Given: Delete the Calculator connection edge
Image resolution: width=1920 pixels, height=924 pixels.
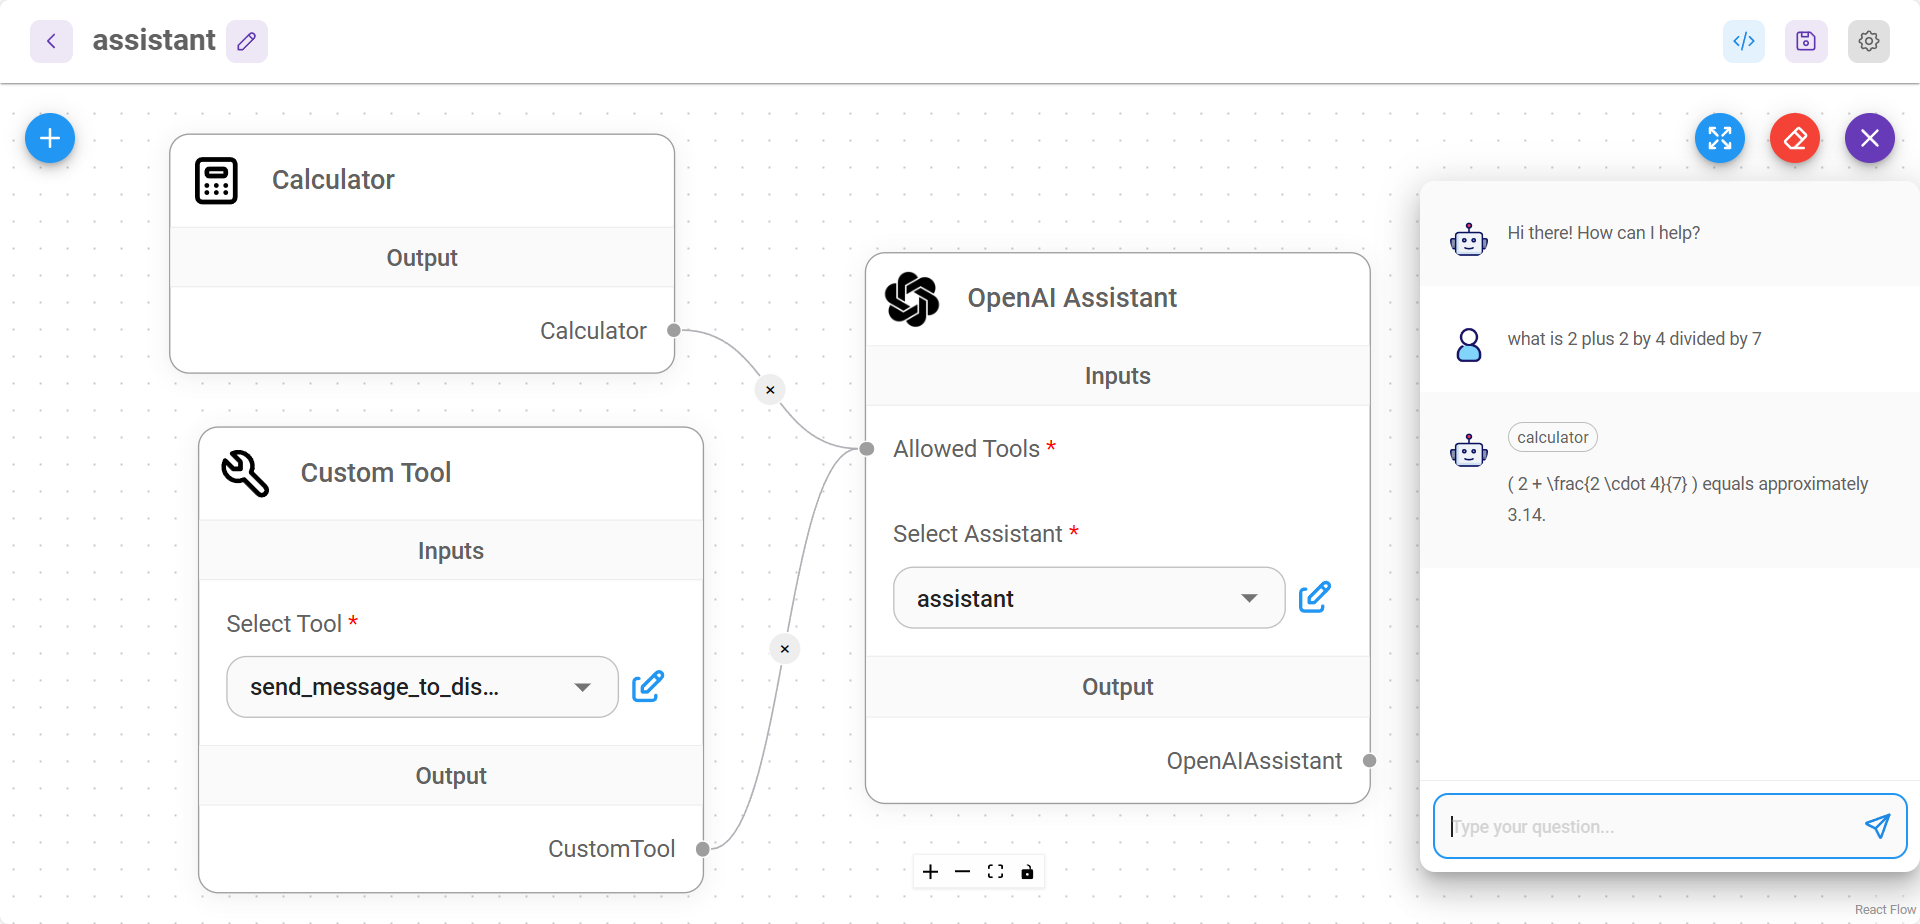Looking at the screenshot, I should [770, 390].
